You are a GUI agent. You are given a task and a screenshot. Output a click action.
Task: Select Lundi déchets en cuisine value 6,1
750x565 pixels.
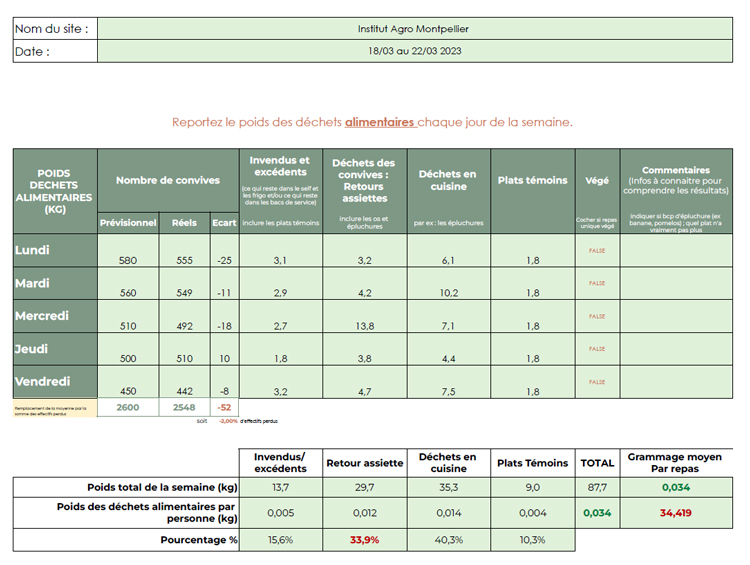449,250
